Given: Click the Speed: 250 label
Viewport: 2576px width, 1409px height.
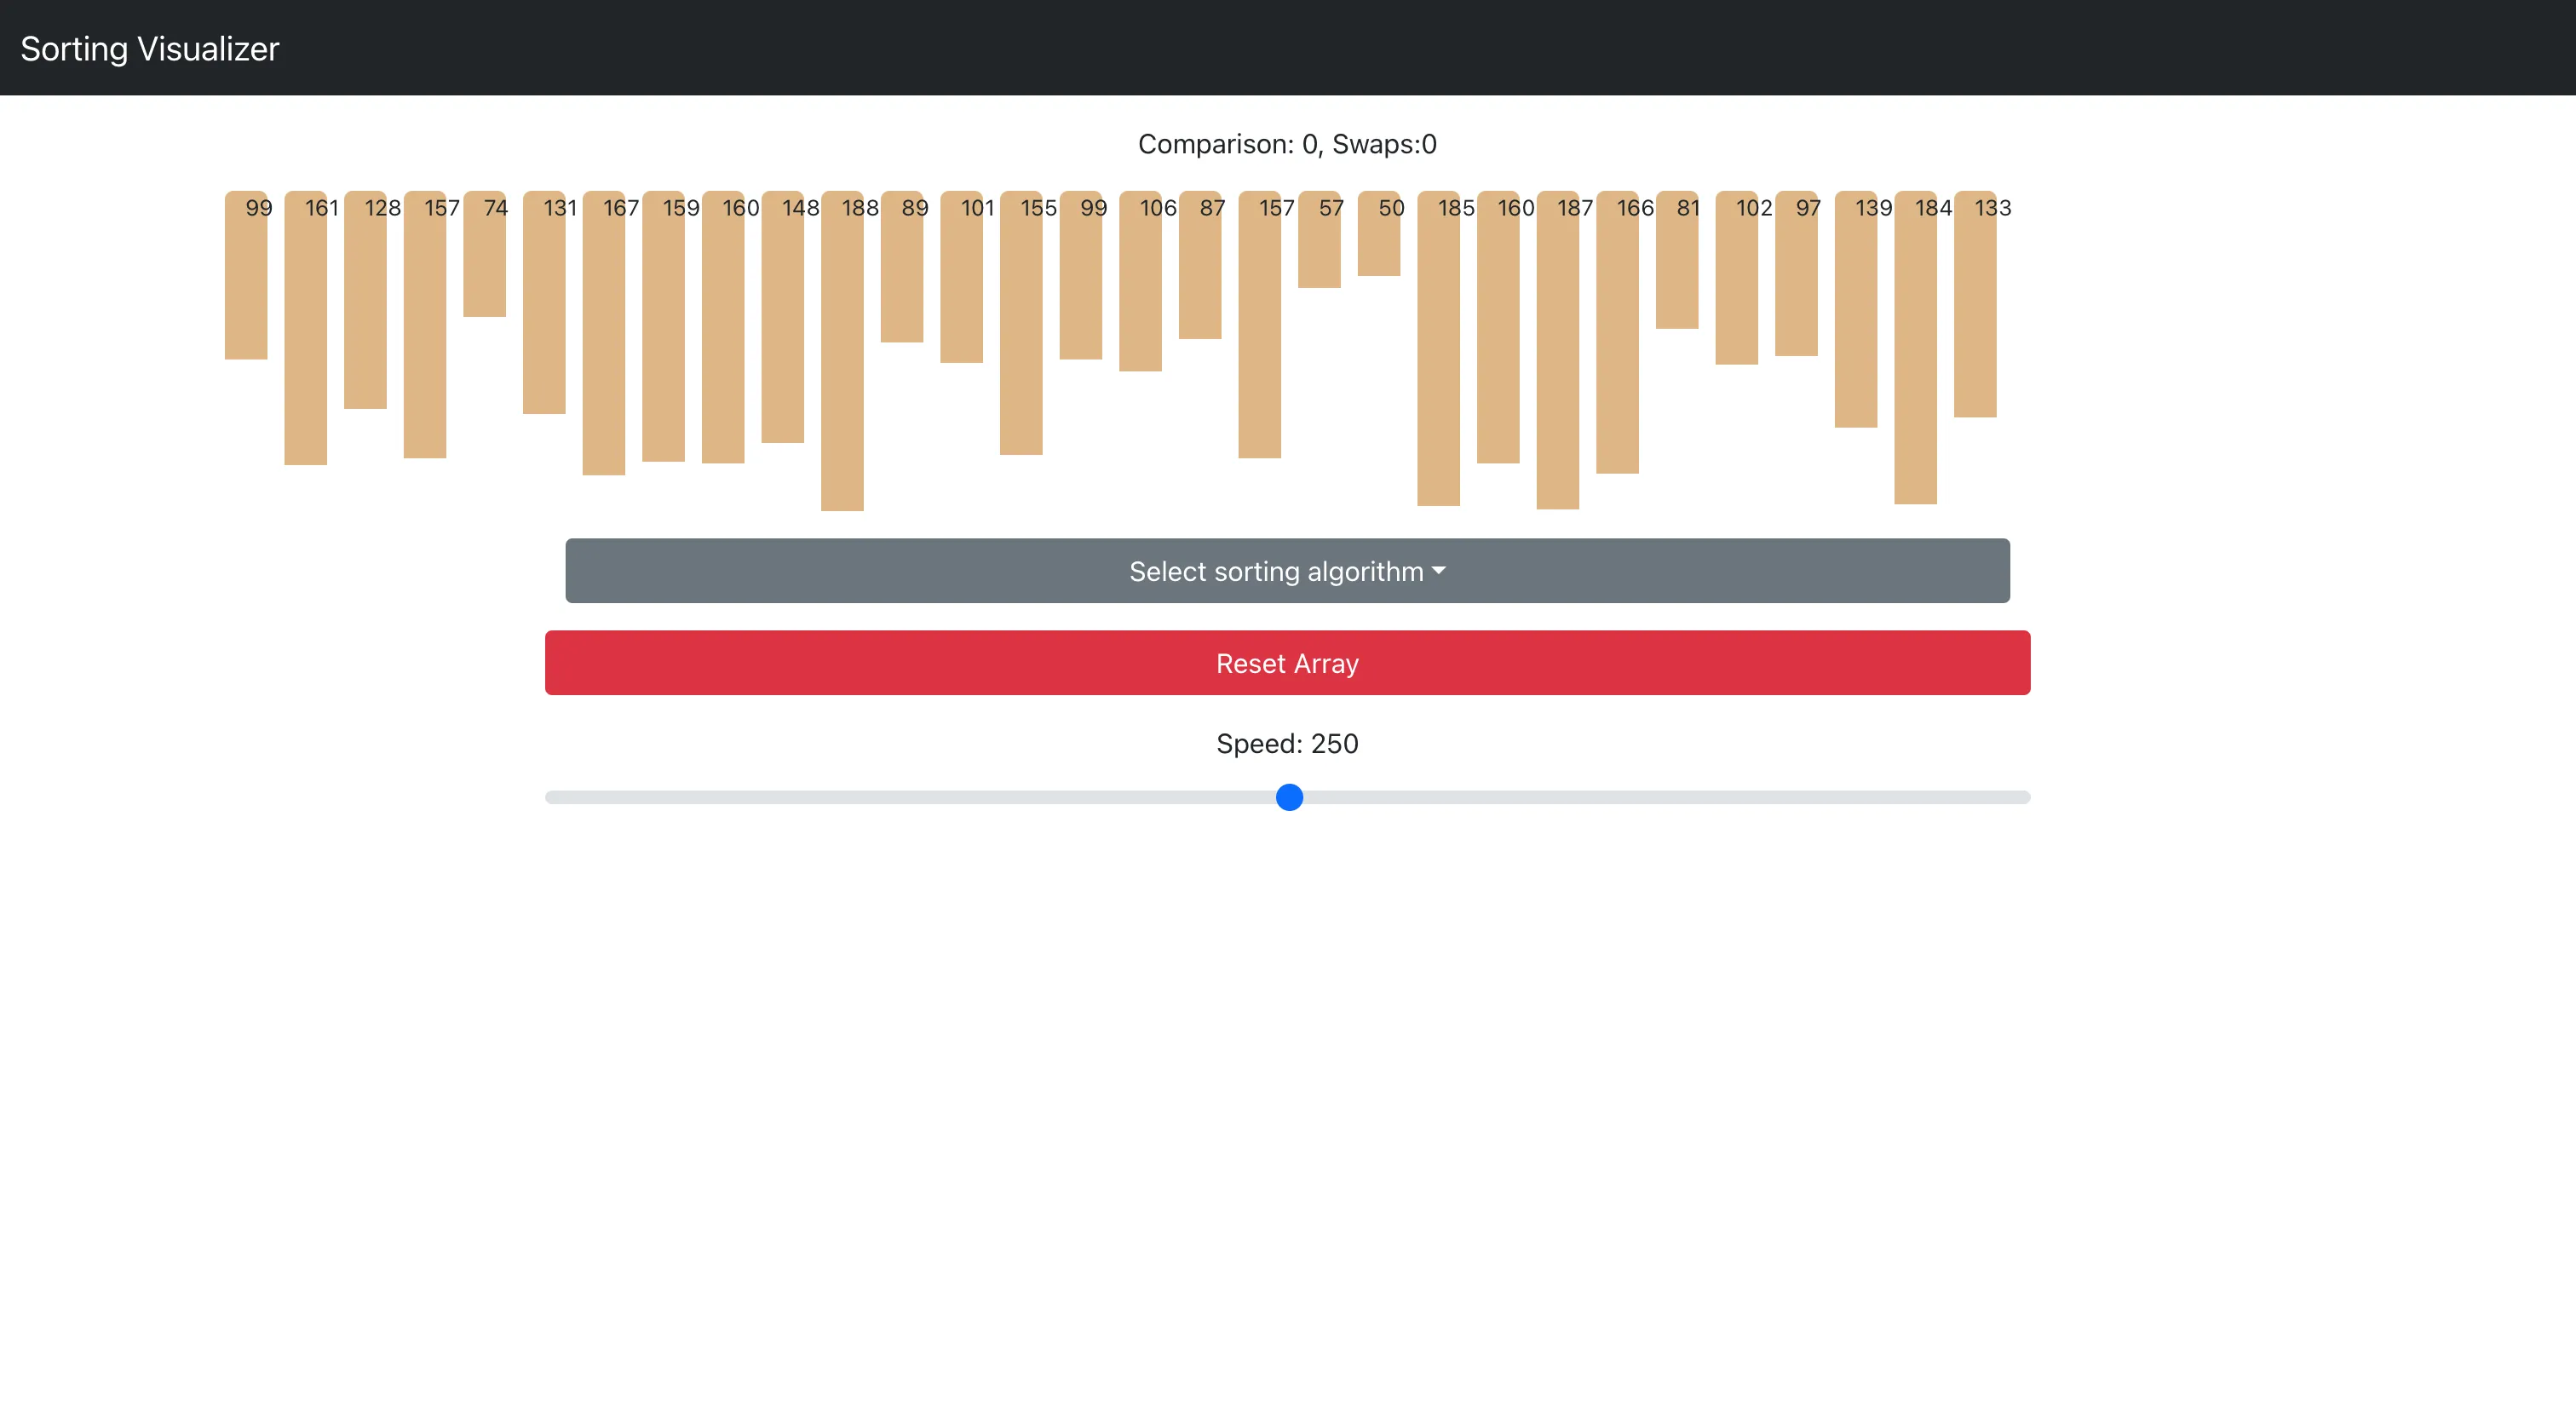Looking at the screenshot, I should (x=1287, y=743).
